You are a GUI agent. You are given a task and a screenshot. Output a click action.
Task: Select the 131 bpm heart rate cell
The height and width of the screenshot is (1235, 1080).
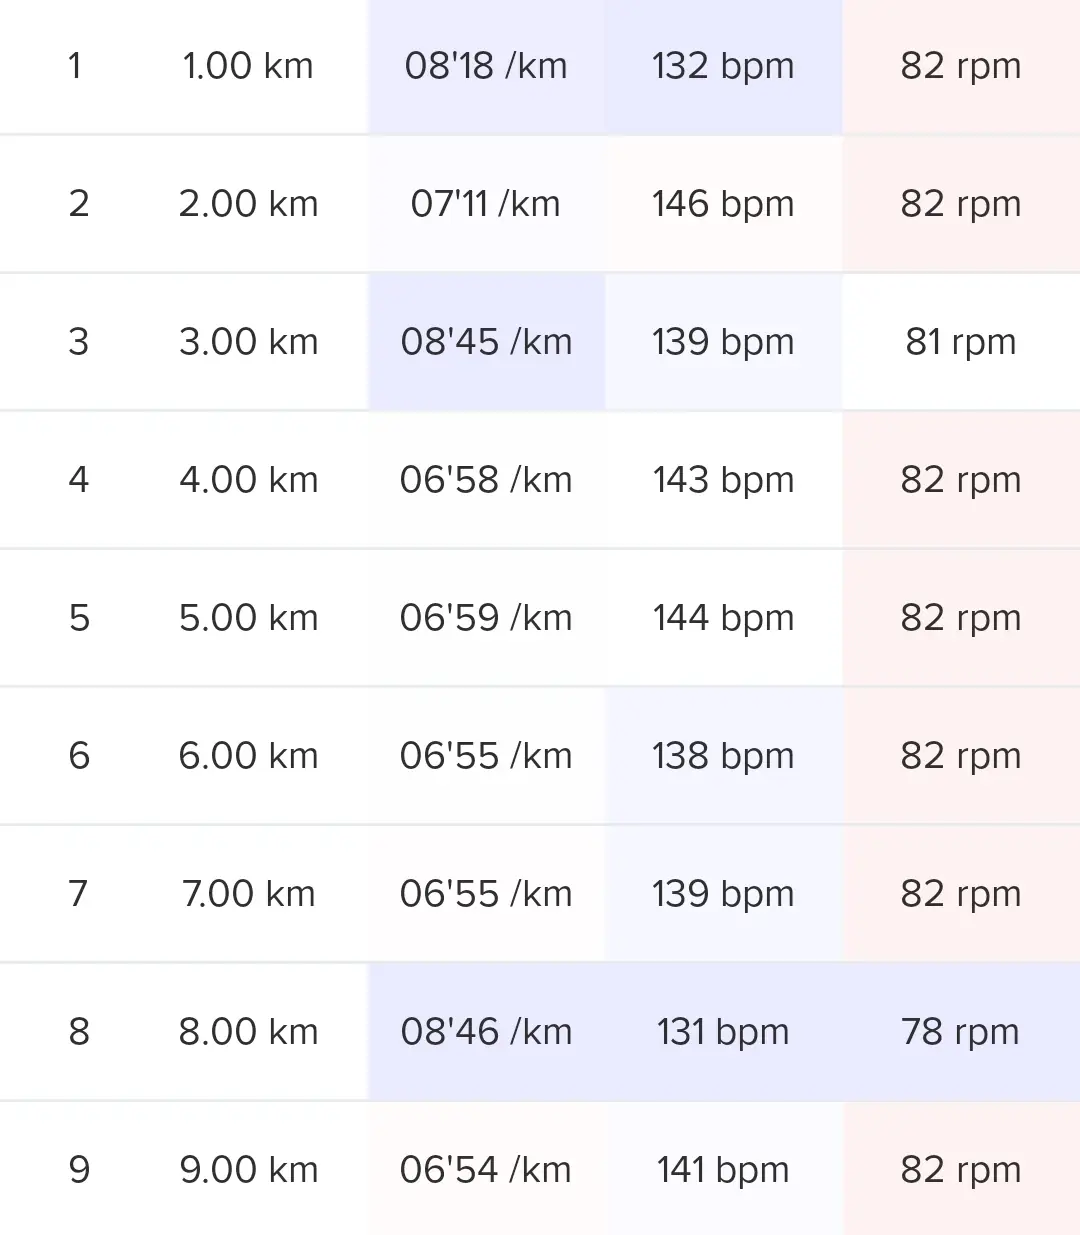pos(723,1032)
